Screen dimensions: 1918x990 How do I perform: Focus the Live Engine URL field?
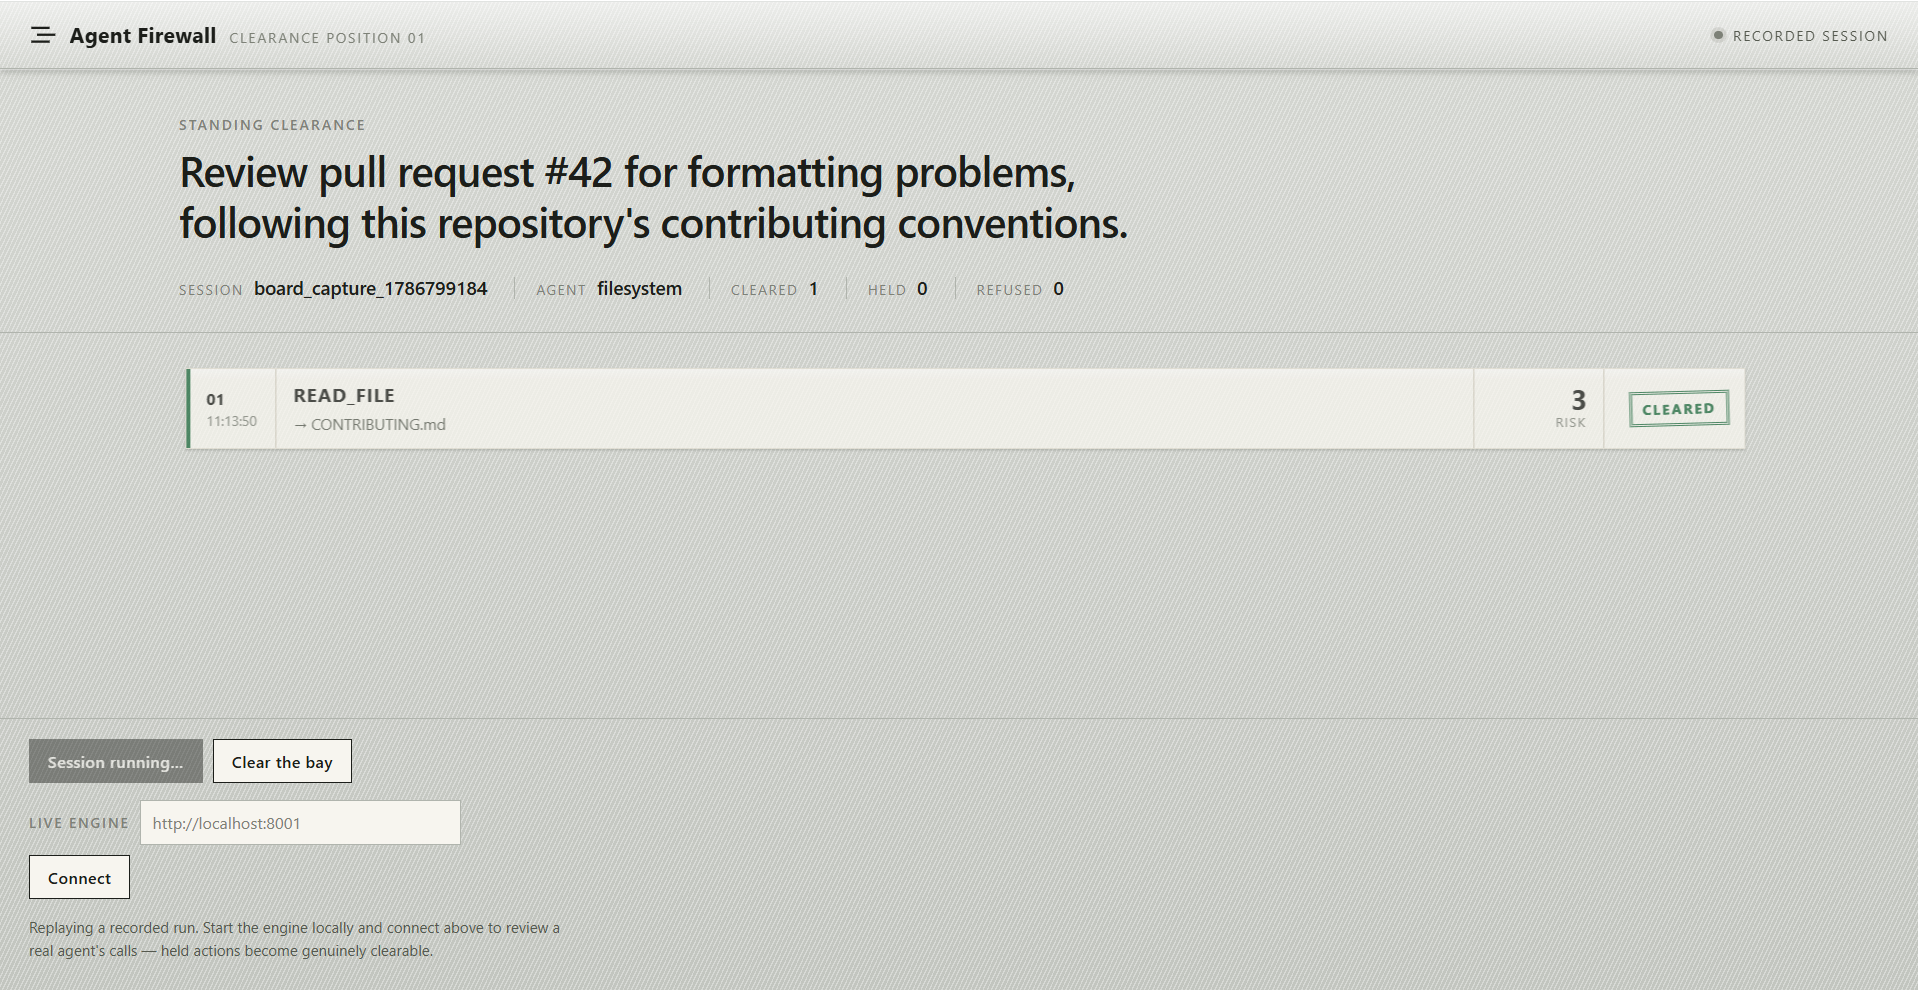coord(300,822)
